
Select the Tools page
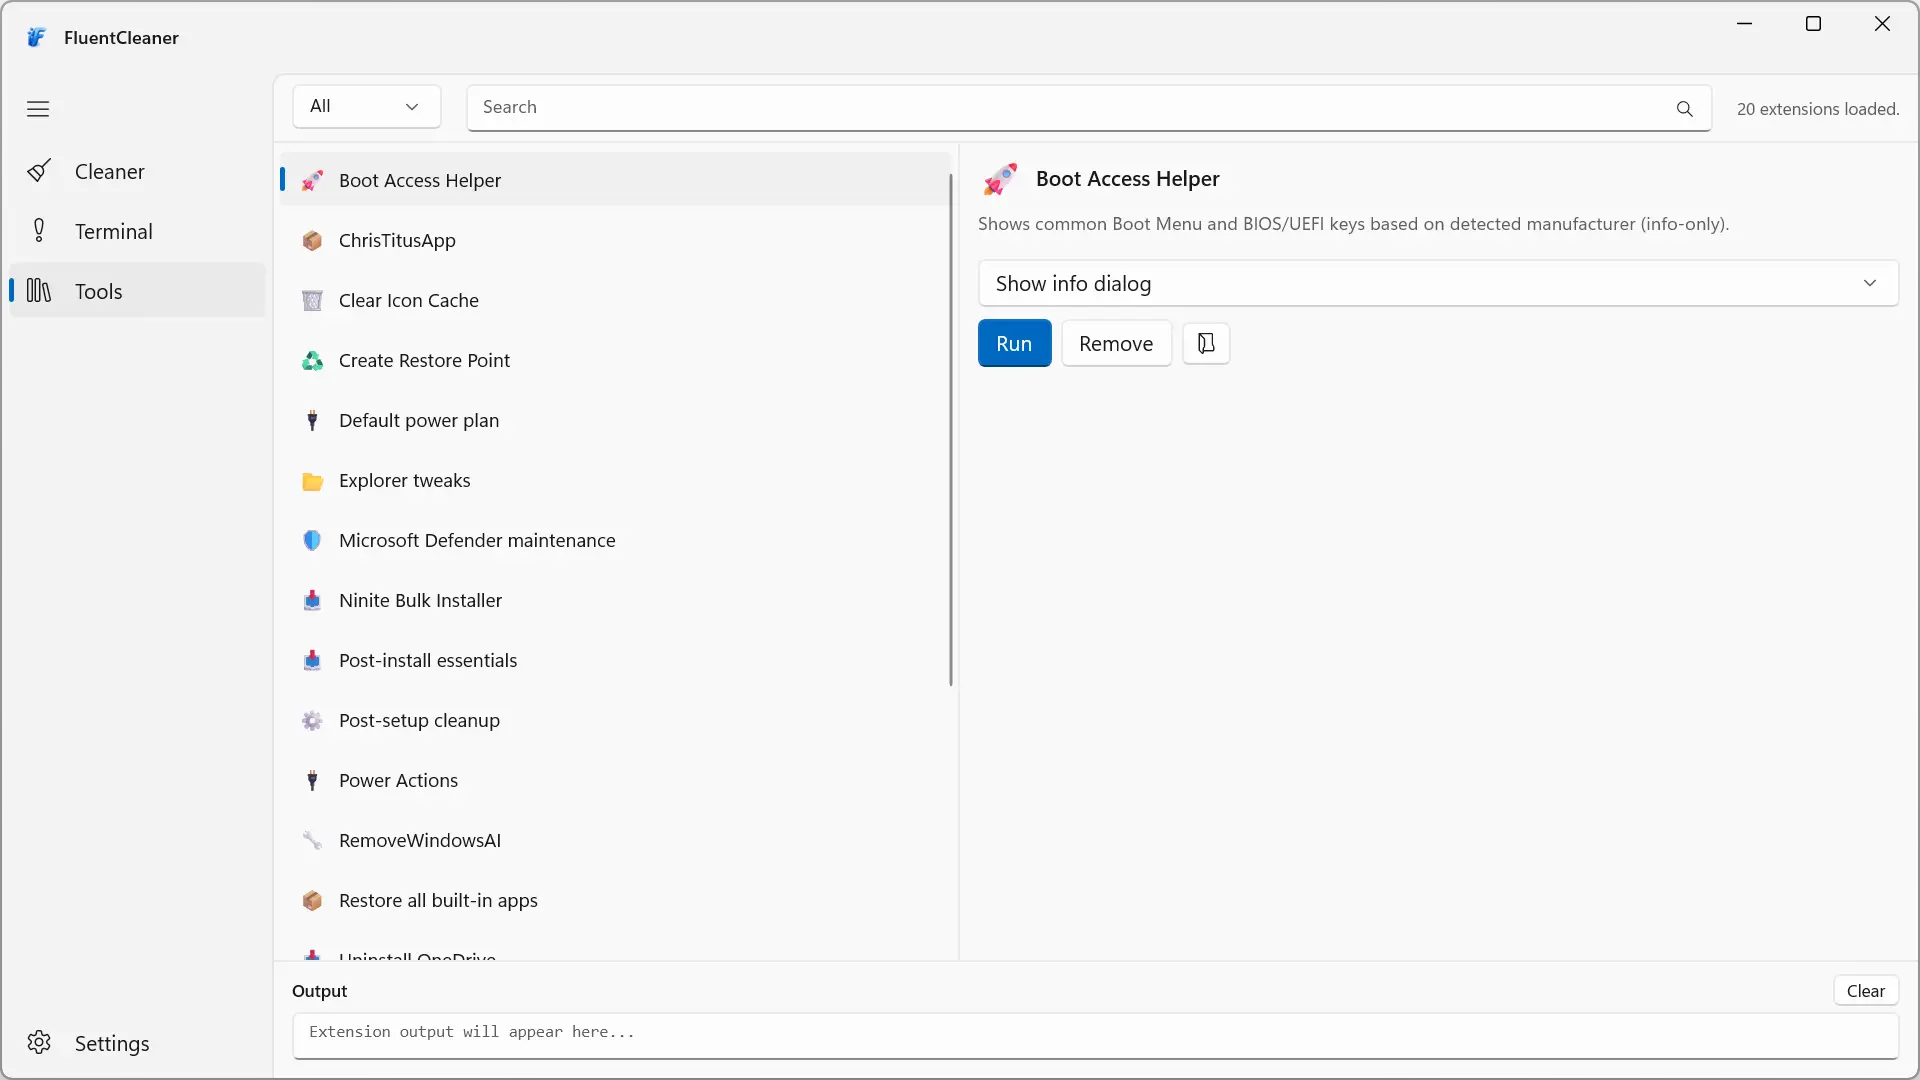click(x=137, y=291)
